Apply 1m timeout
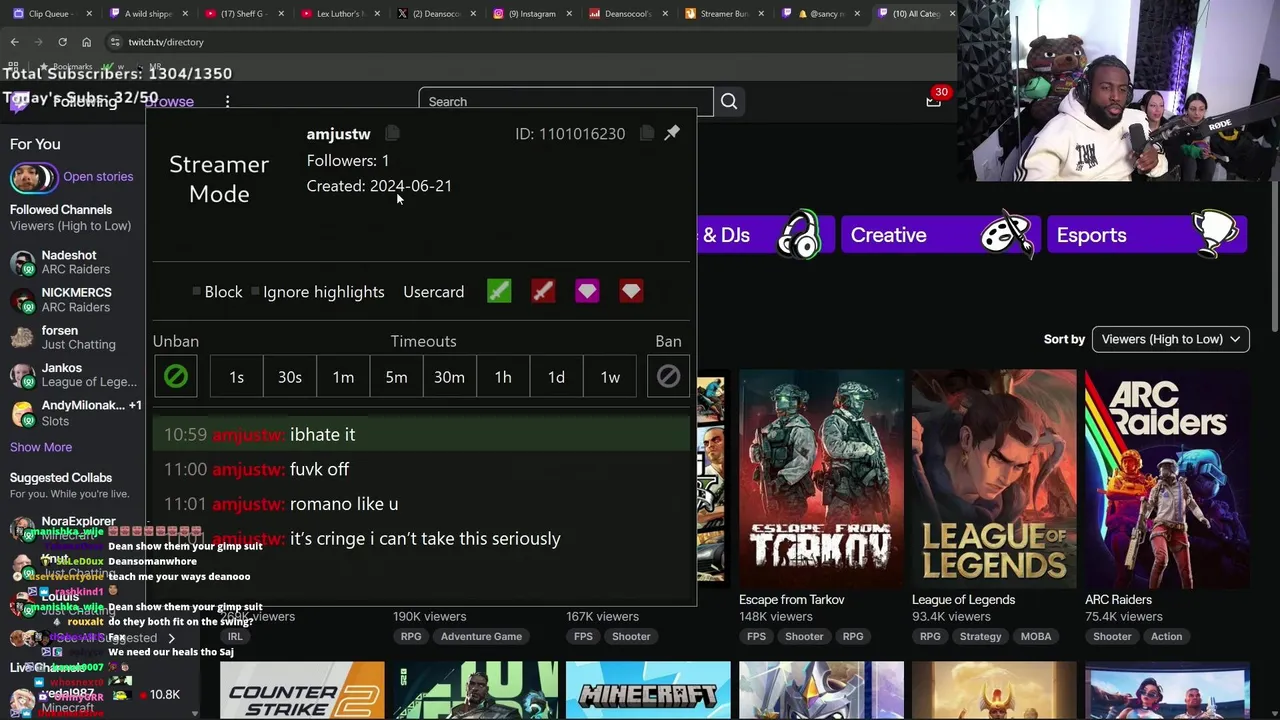1280x720 pixels. (x=343, y=376)
